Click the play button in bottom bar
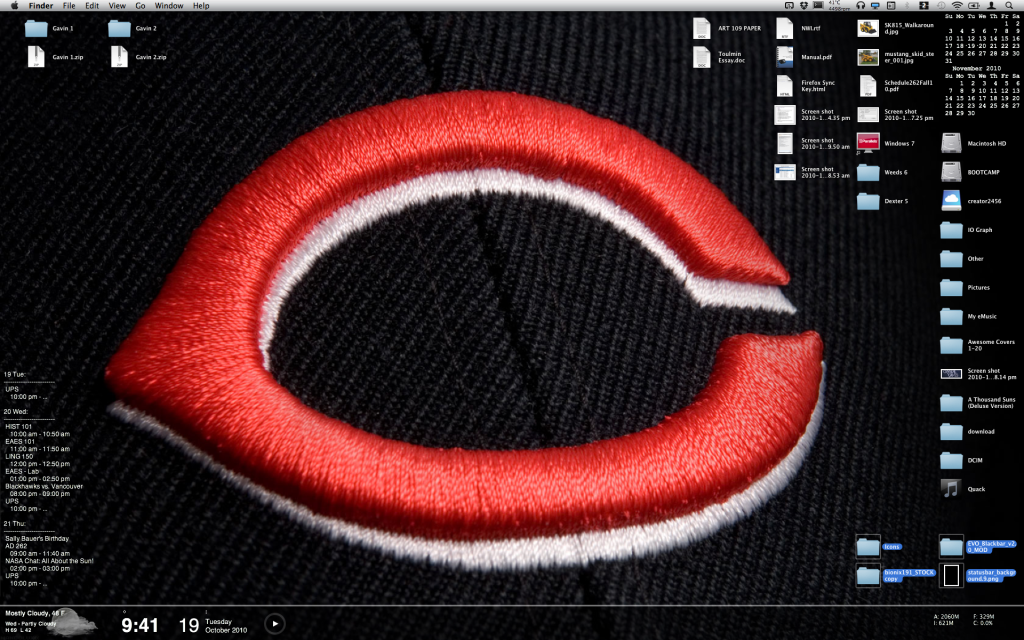 click(x=275, y=624)
